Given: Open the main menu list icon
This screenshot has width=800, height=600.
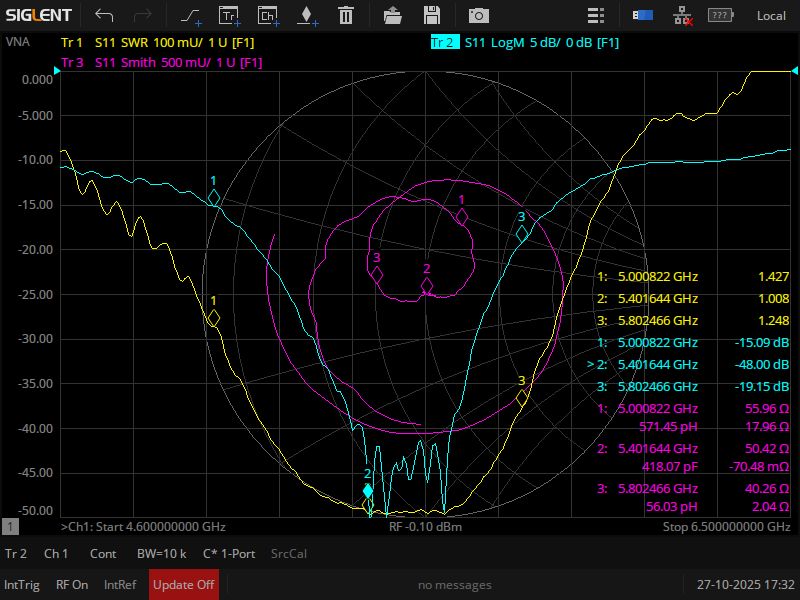Looking at the screenshot, I should [596, 15].
